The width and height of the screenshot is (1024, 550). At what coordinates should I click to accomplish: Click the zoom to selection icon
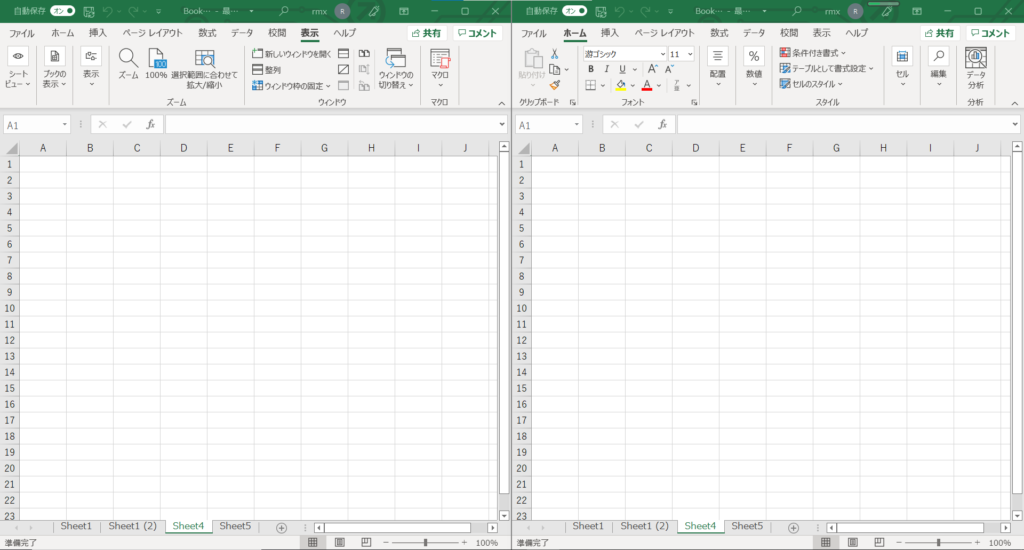[x=204, y=59]
